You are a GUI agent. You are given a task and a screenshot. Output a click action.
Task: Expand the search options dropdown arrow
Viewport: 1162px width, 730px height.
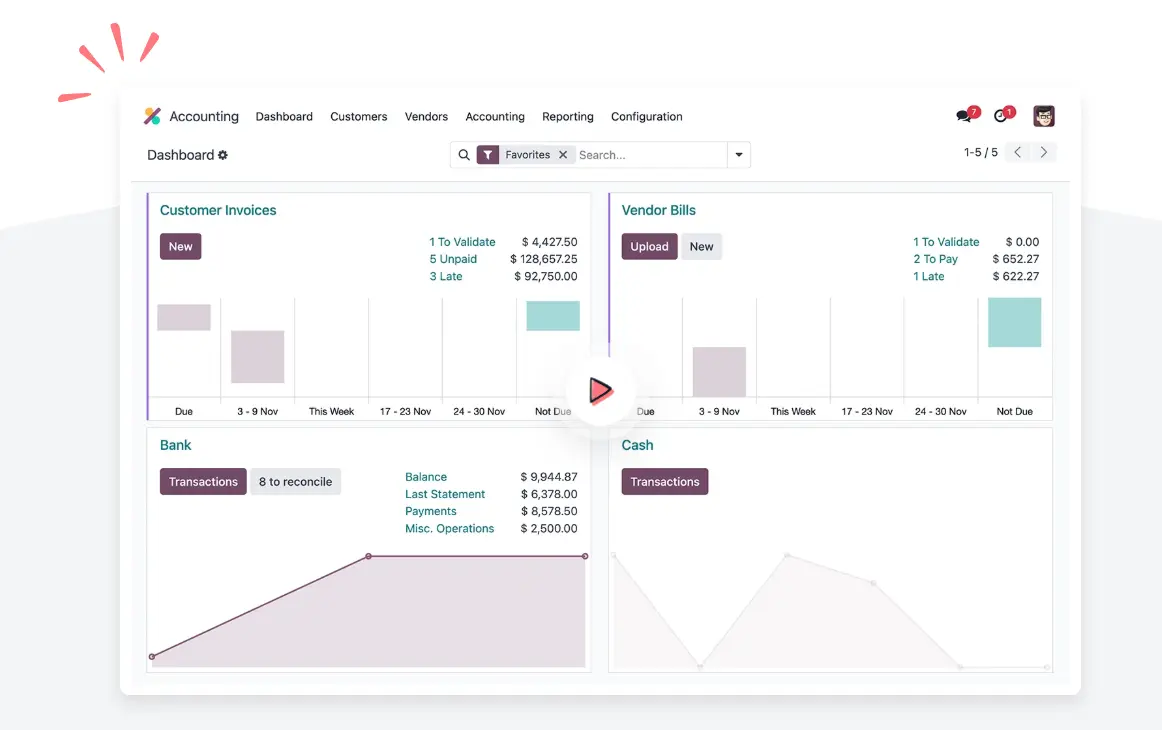(739, 155)
